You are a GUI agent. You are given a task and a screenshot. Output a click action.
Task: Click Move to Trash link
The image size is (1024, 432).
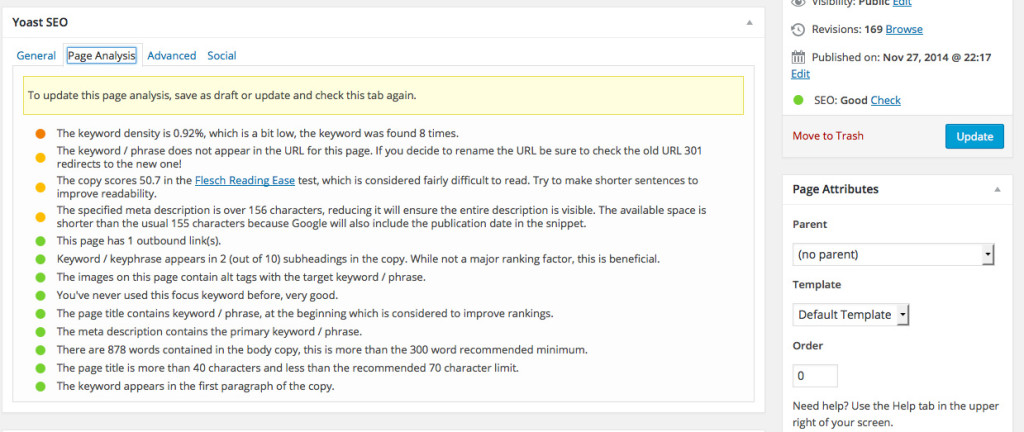[x=828, y=136]
